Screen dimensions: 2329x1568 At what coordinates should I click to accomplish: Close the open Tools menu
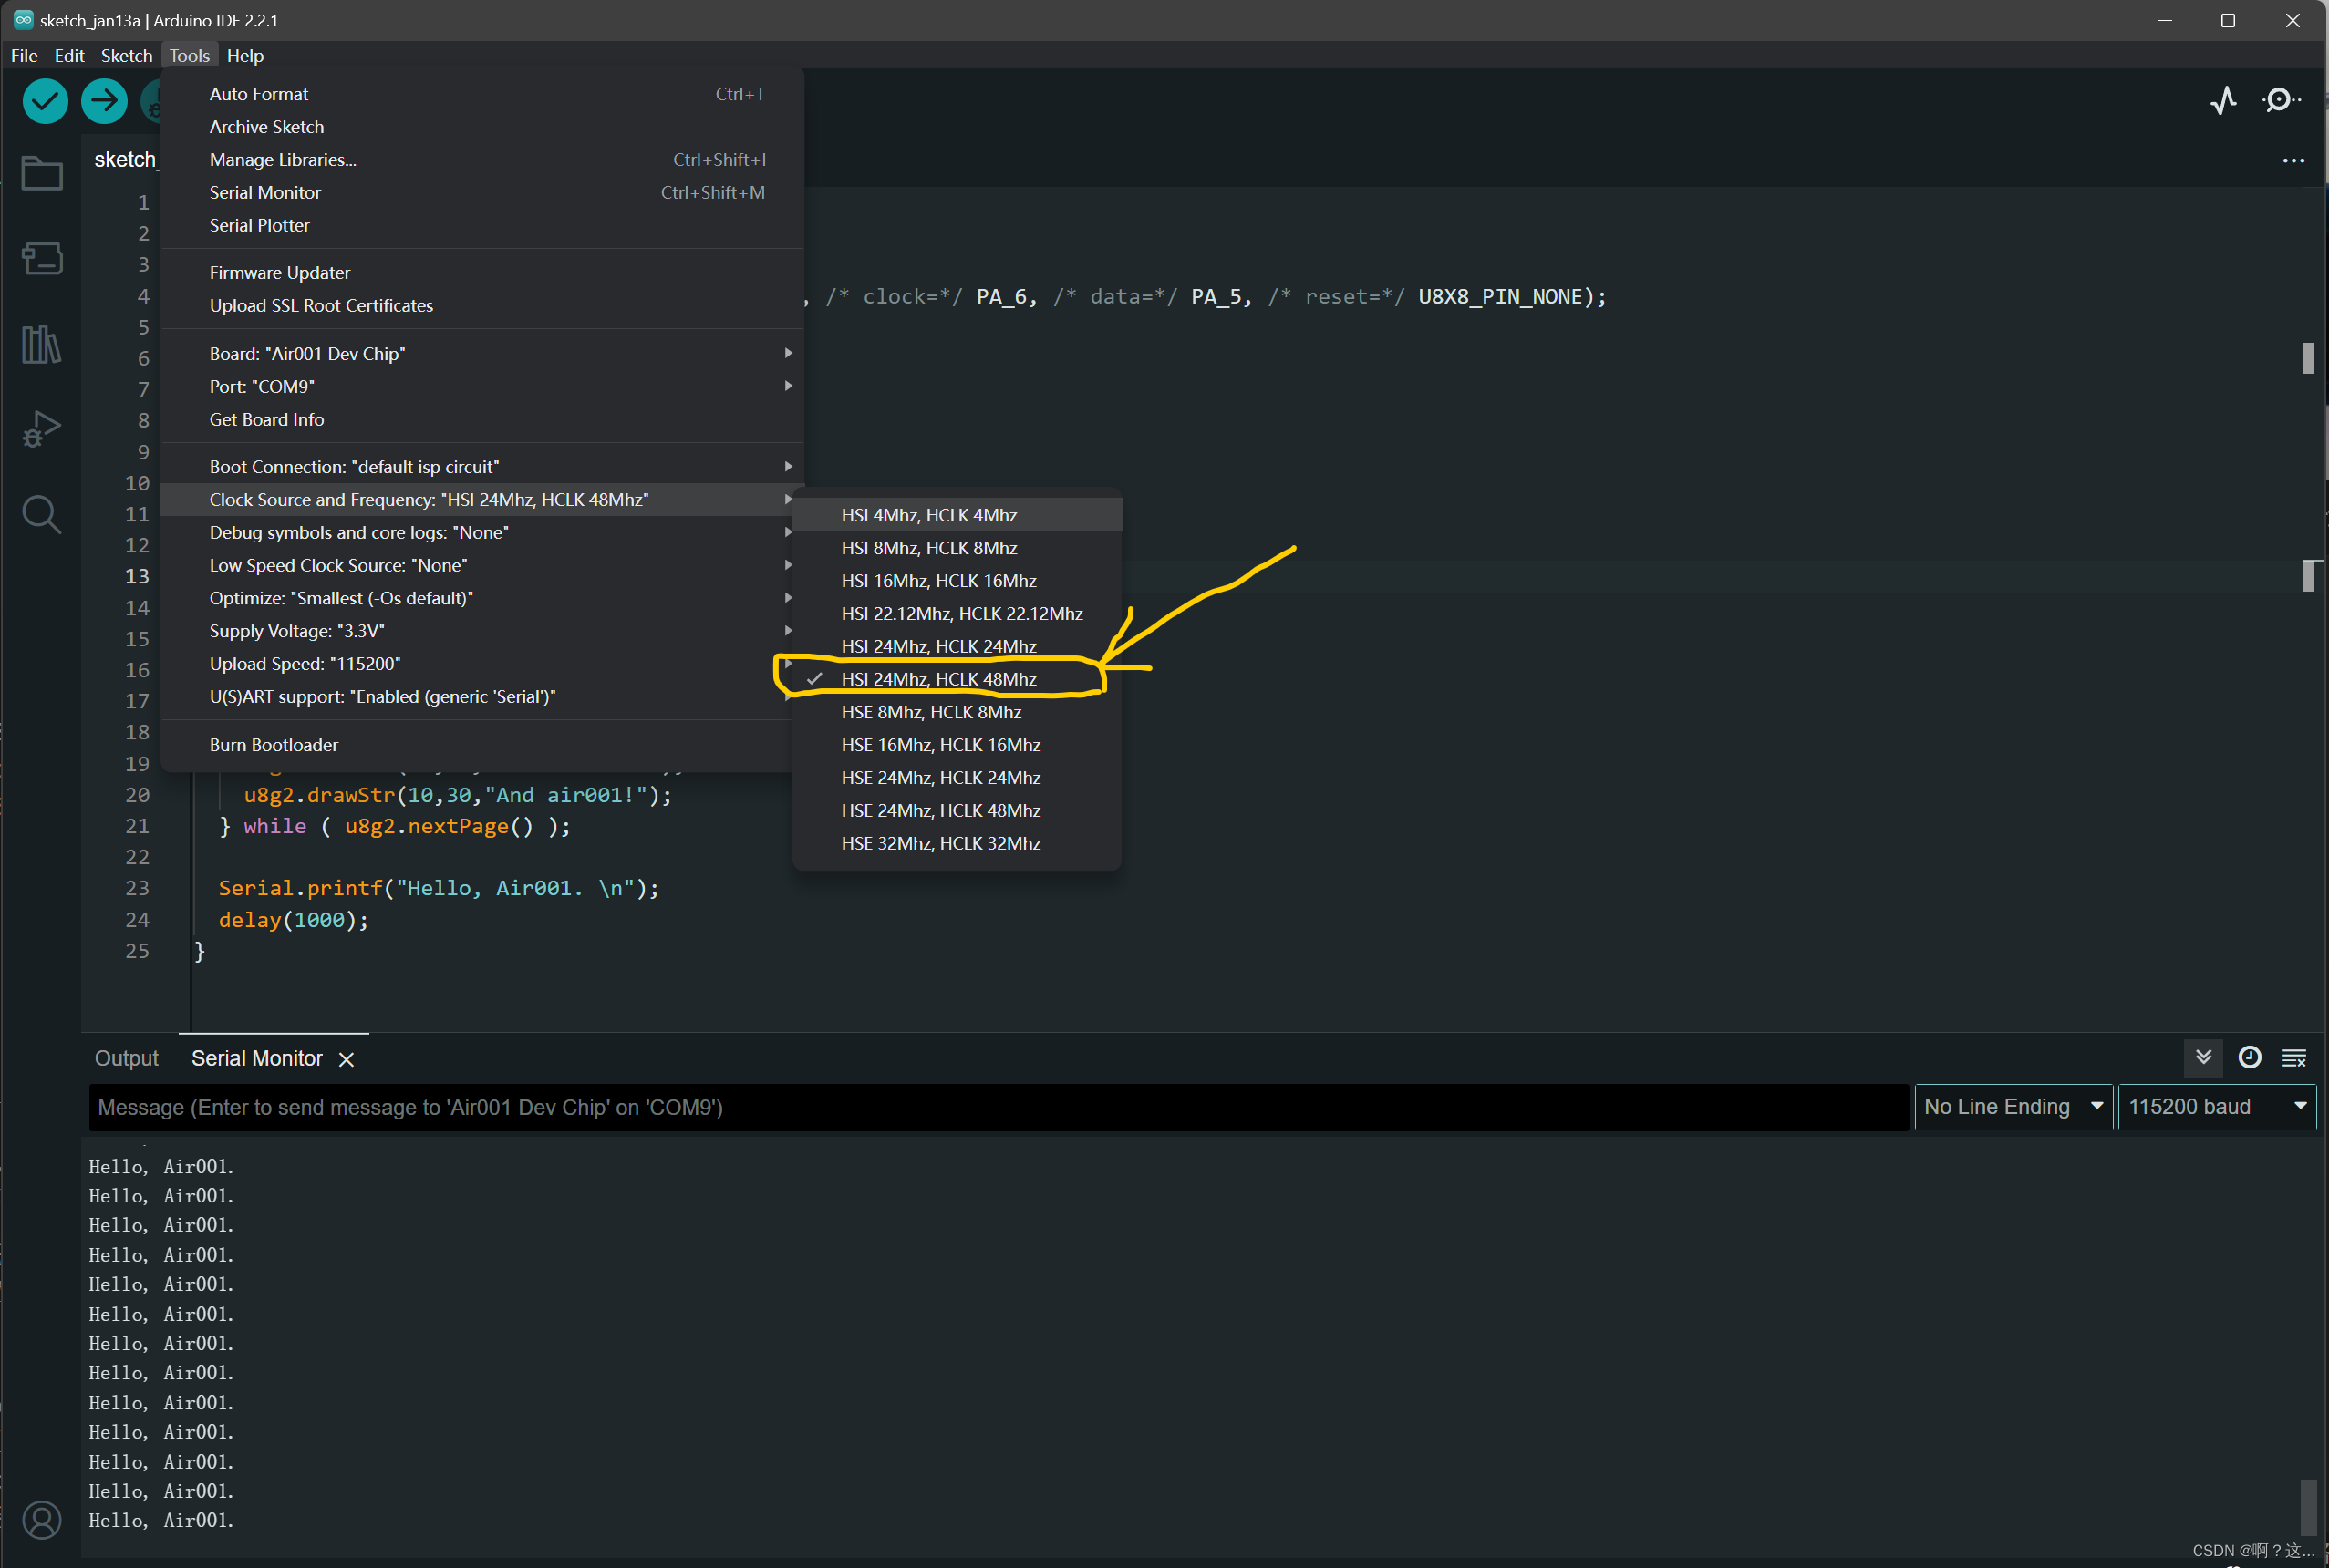point(189,56)
